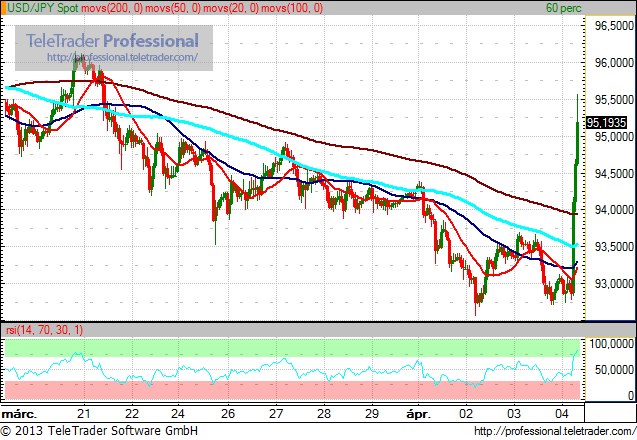Image resolution: width=637 pixels, height=440 pixels.
Task: Click the 94,5000 price axis label
Action: (x=614, y=173)
